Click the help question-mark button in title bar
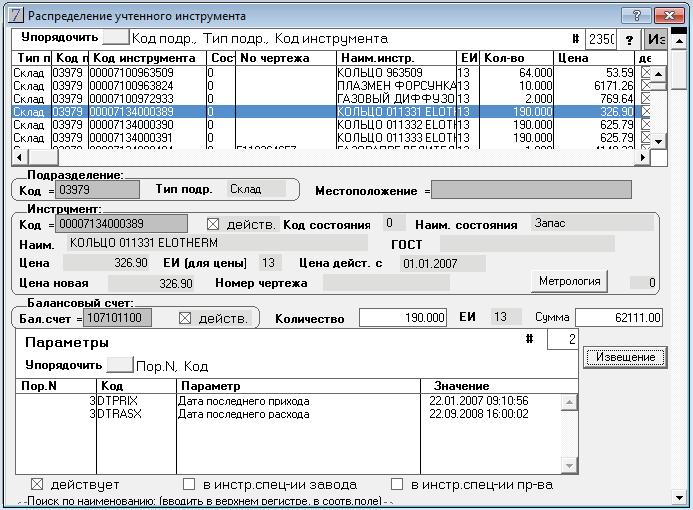 tap(636, 16)
